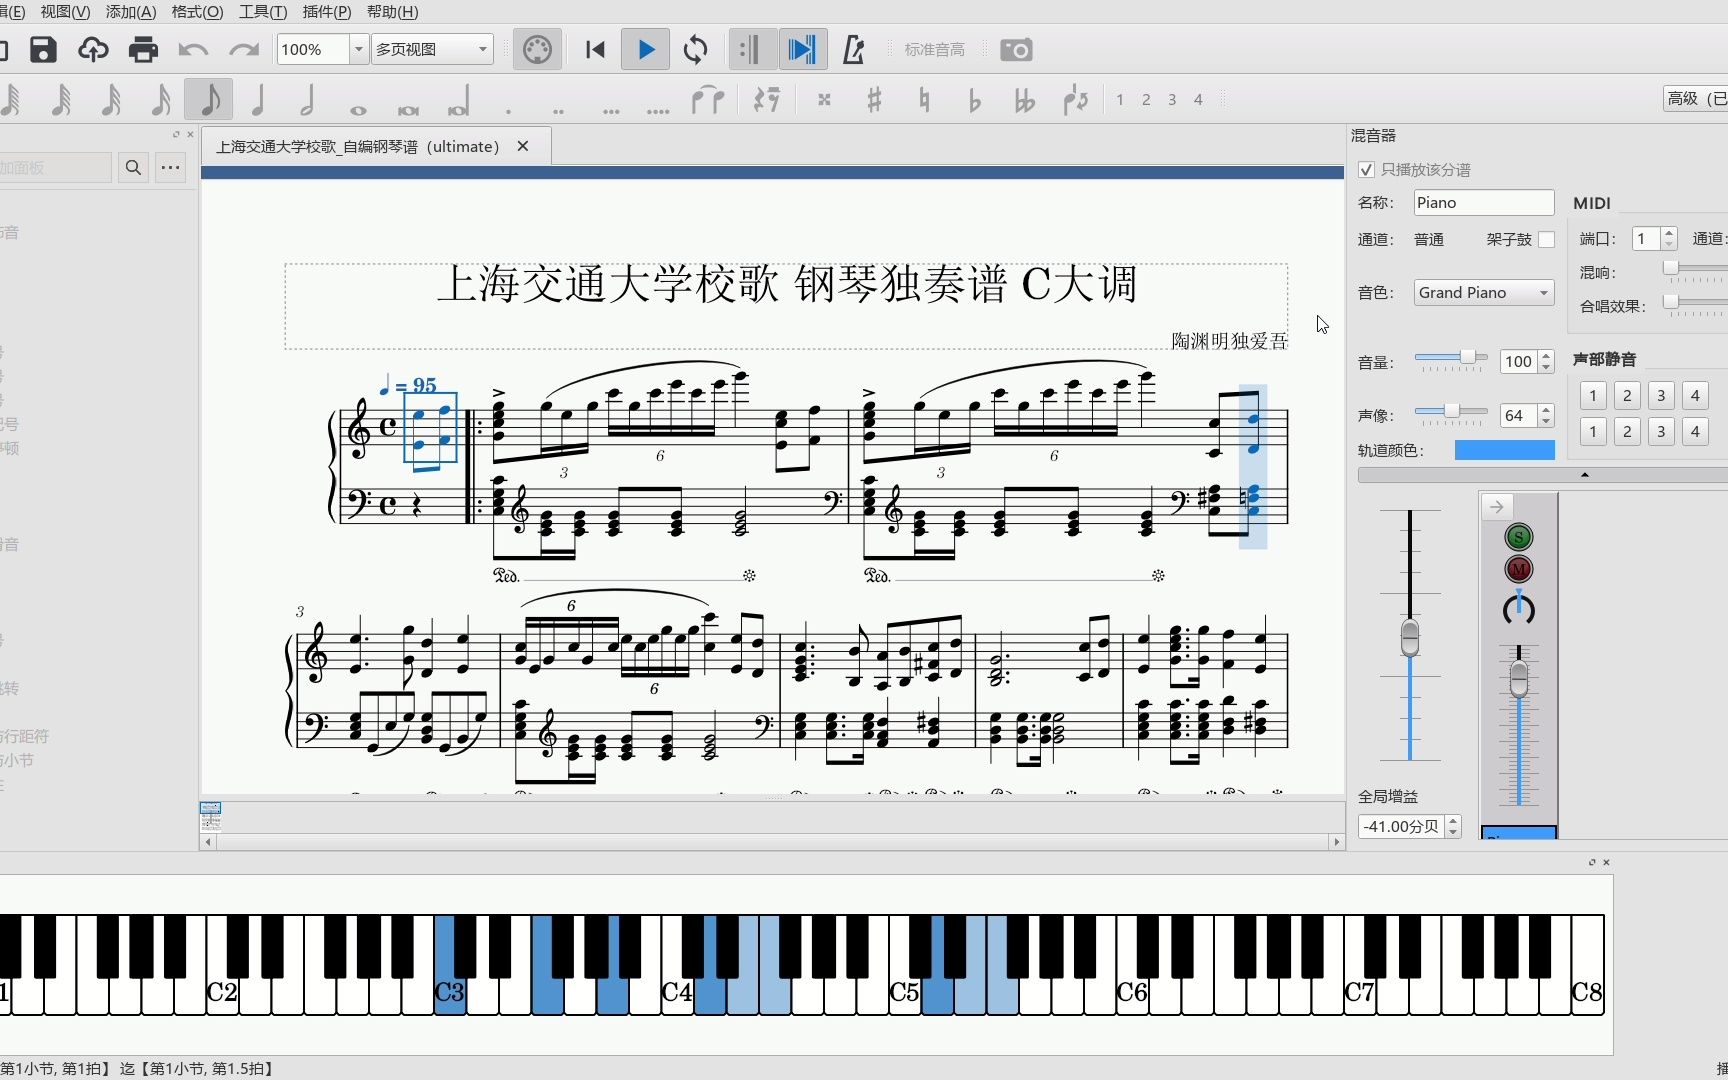Open image capture camera tool
The image size is (1728, 1080).
(1016, 49)
